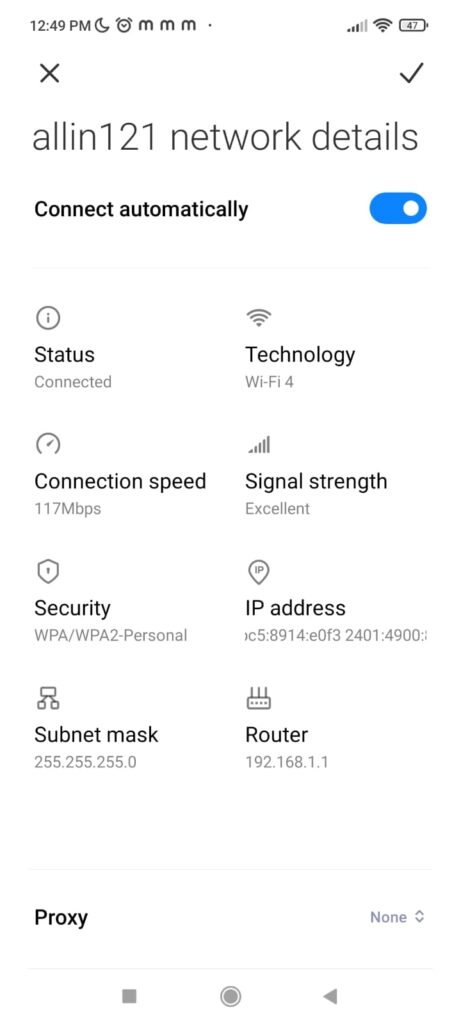Tap the Android back navigation button
Image resolution: width=461 pixels, height=1024 pixels.
[x=330, y=996]
